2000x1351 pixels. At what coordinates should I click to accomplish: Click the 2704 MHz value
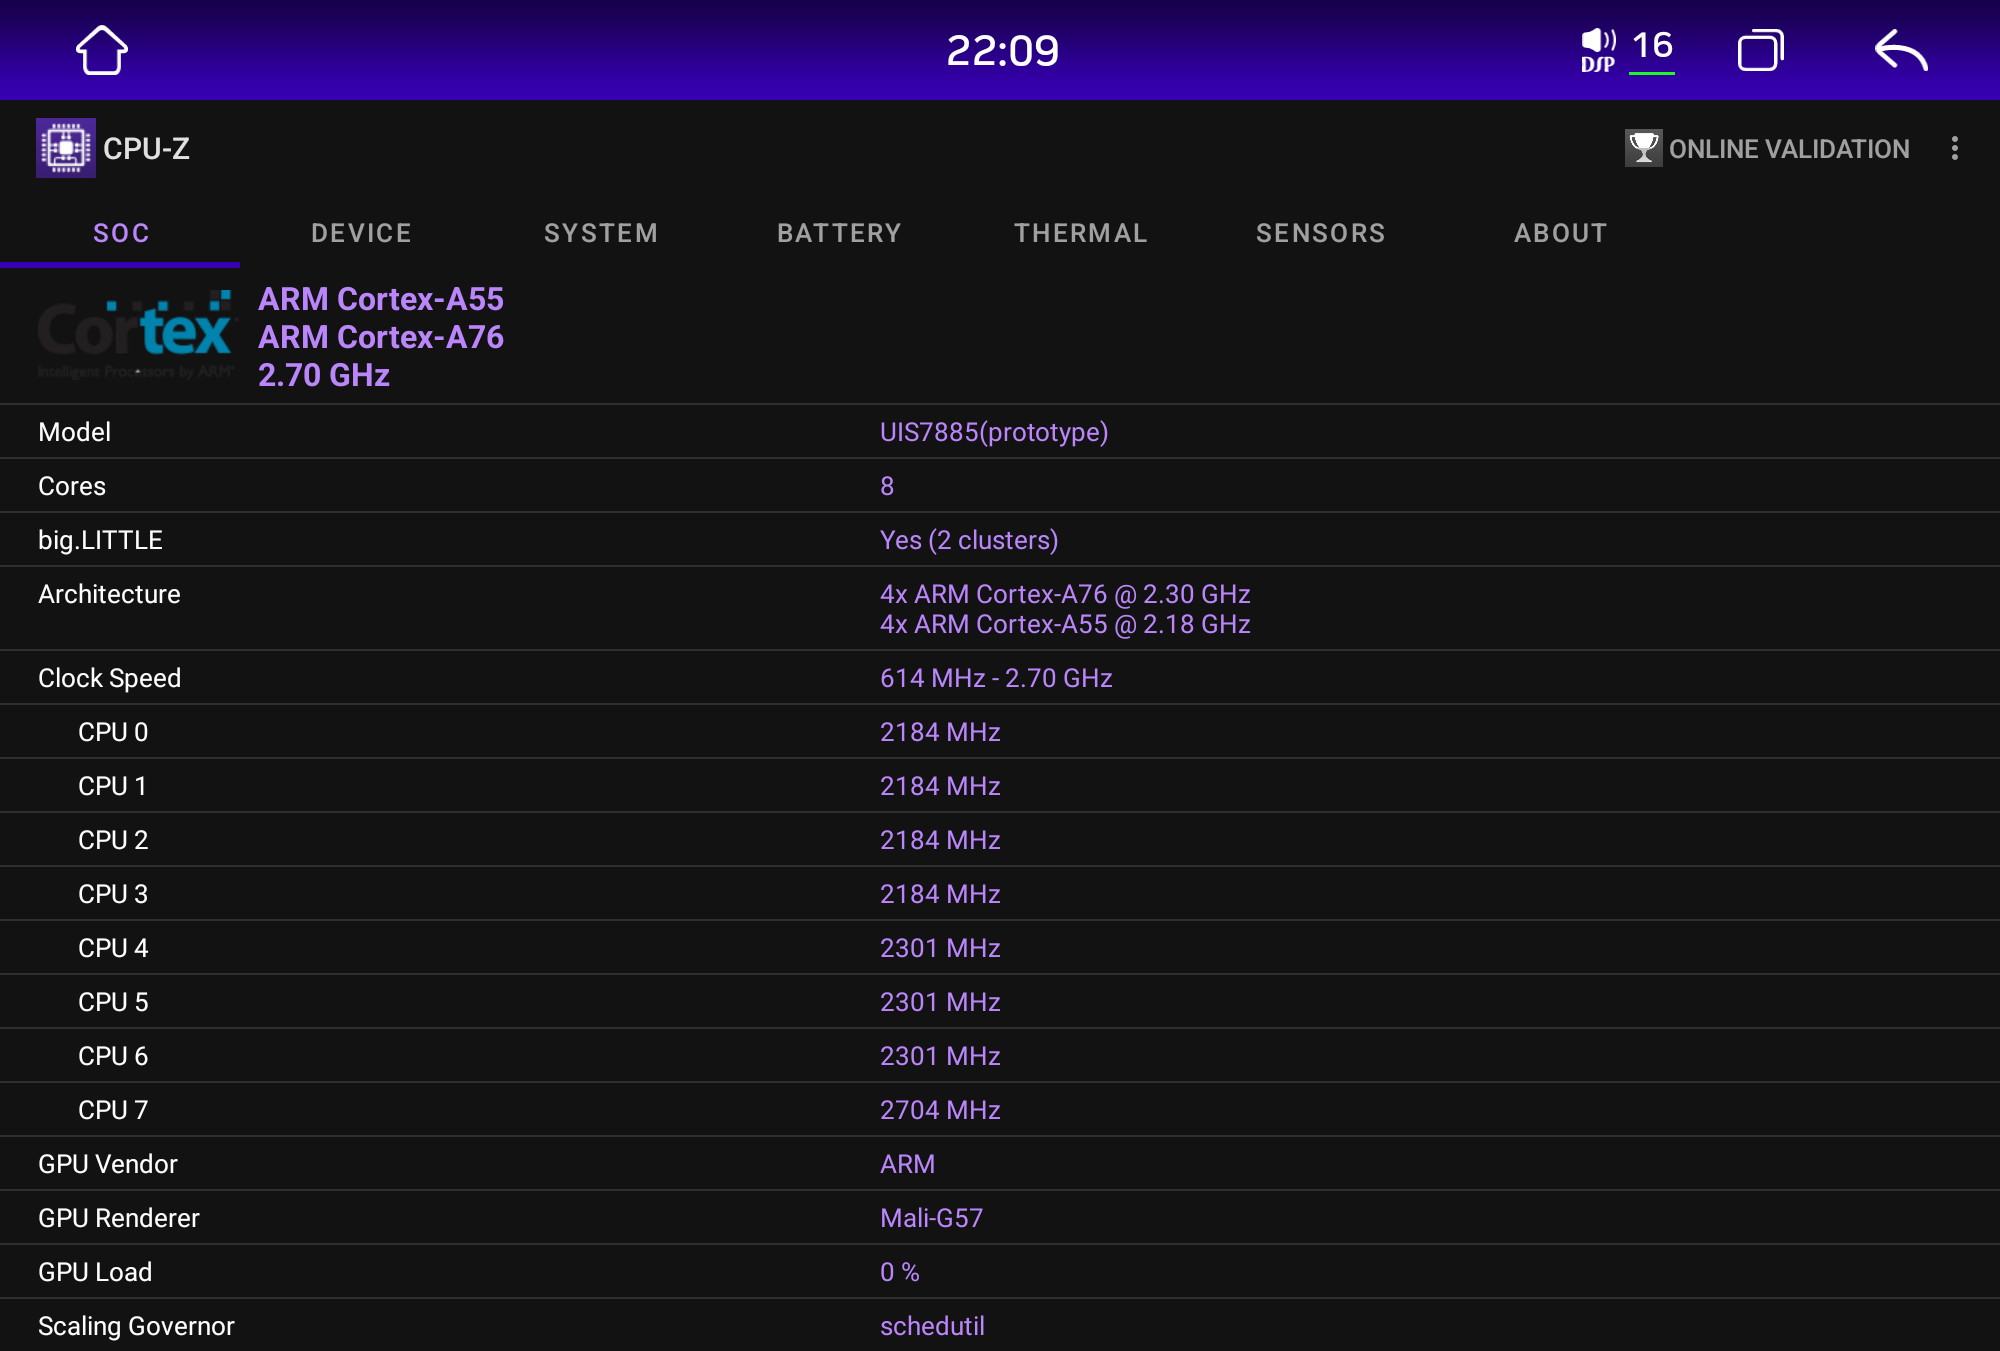[x=940, y=1110]
